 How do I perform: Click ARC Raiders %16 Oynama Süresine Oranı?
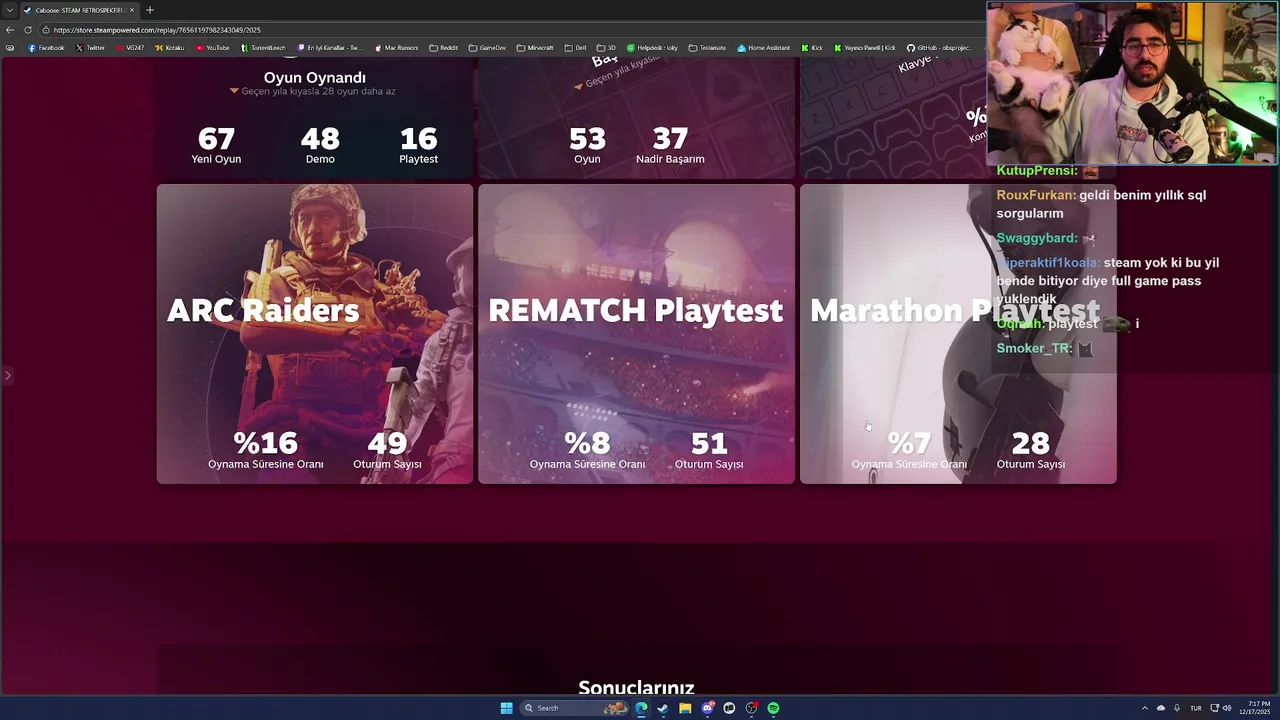266,450
